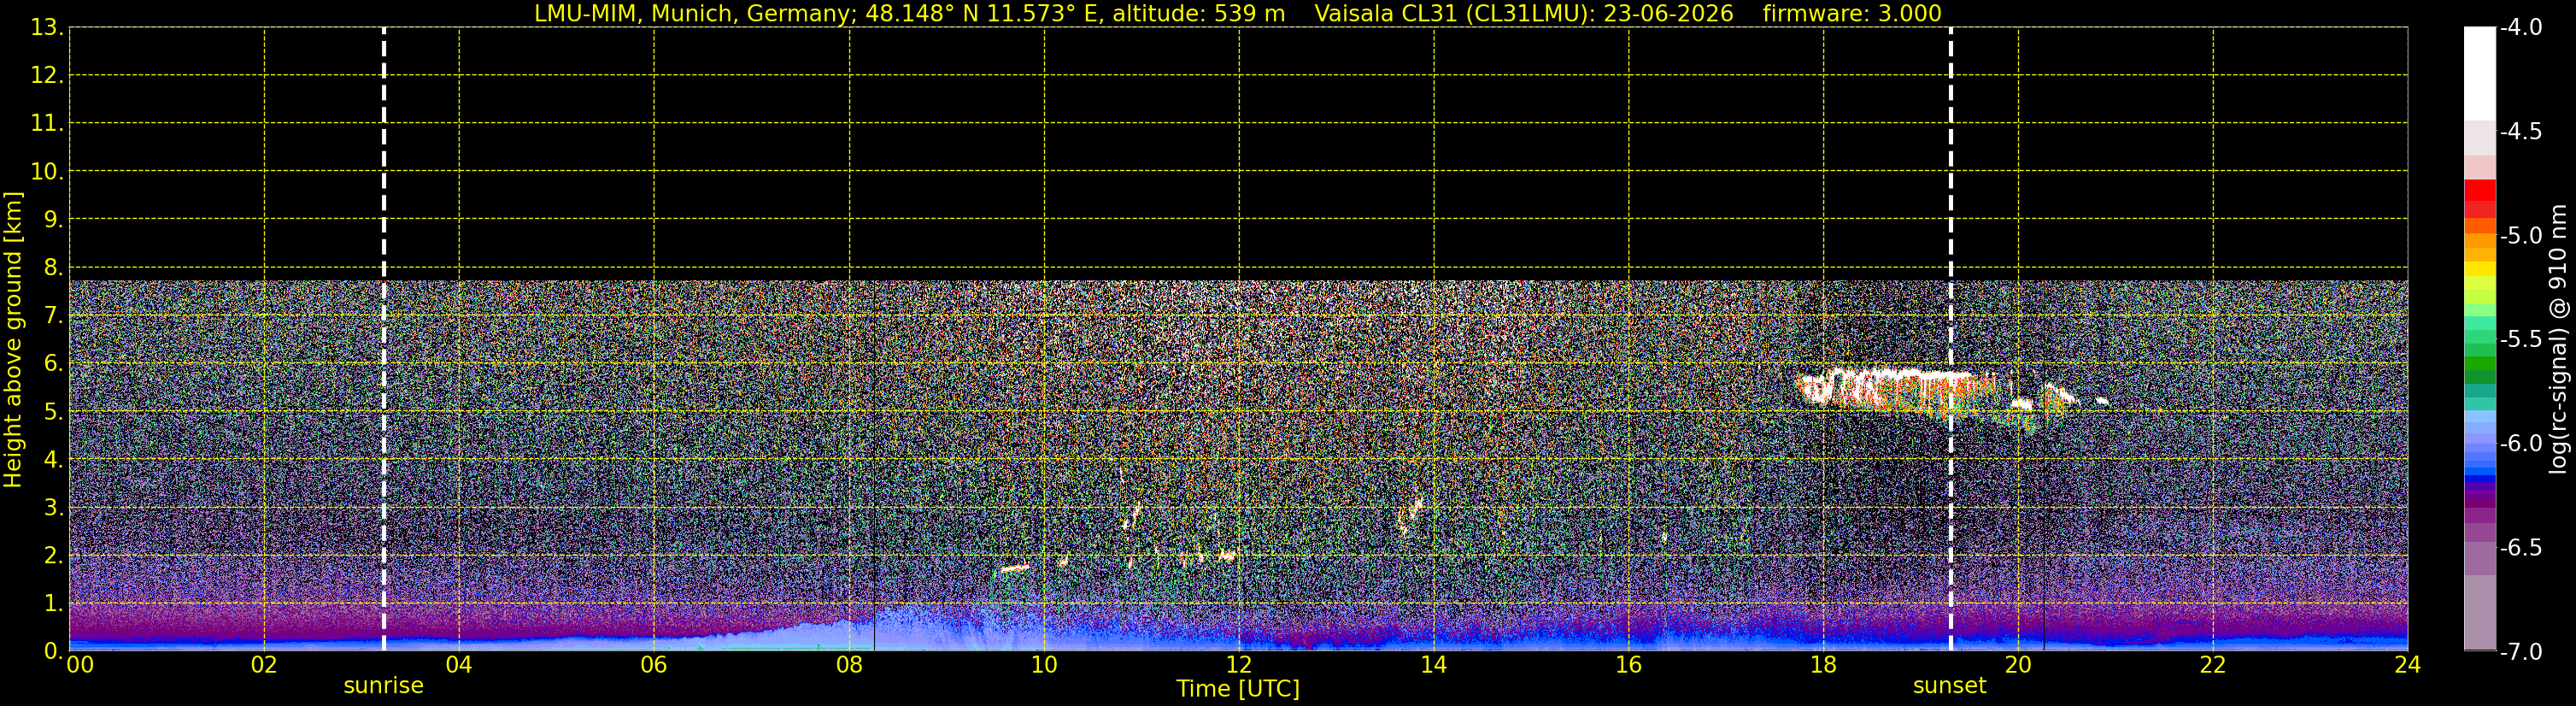The image size is (2576, 706).
Task: Click the 12 tick on time axis
Action: pyautogui.click(x=1238, y=665)
